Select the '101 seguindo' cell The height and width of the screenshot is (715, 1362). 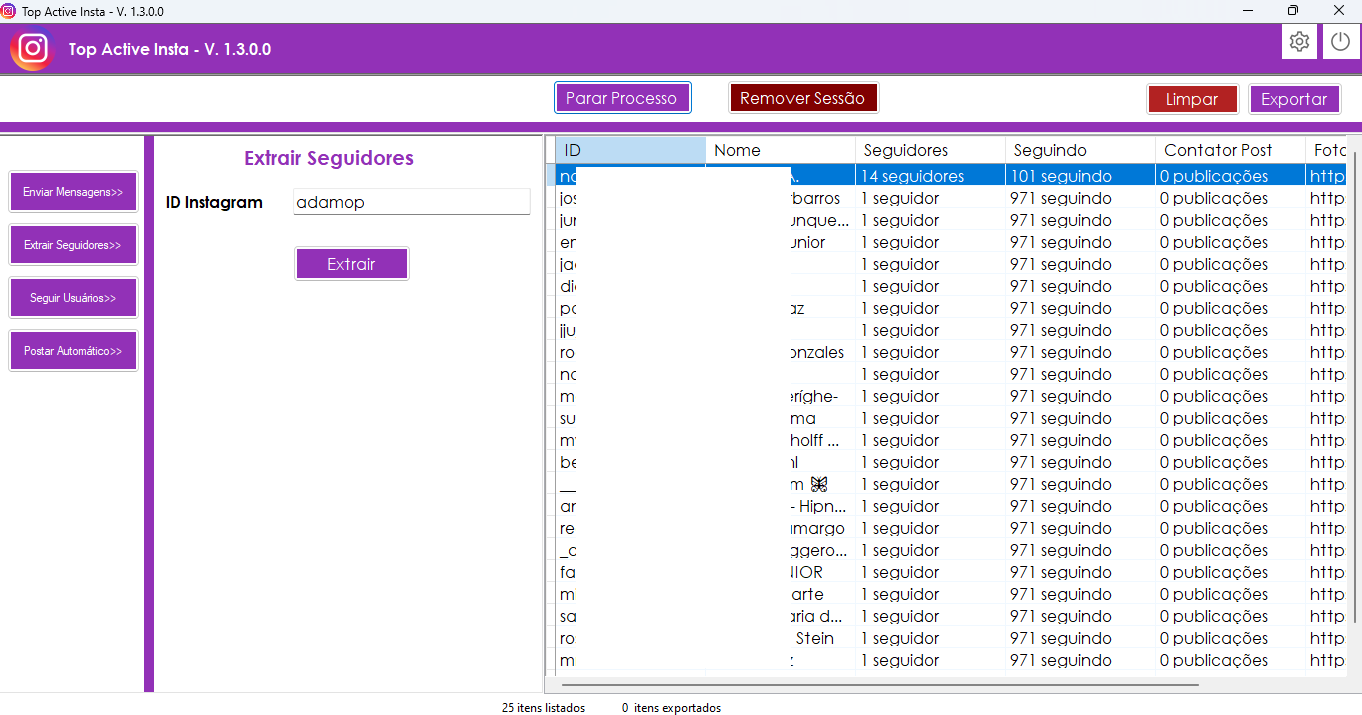(x=1080, y=176)
